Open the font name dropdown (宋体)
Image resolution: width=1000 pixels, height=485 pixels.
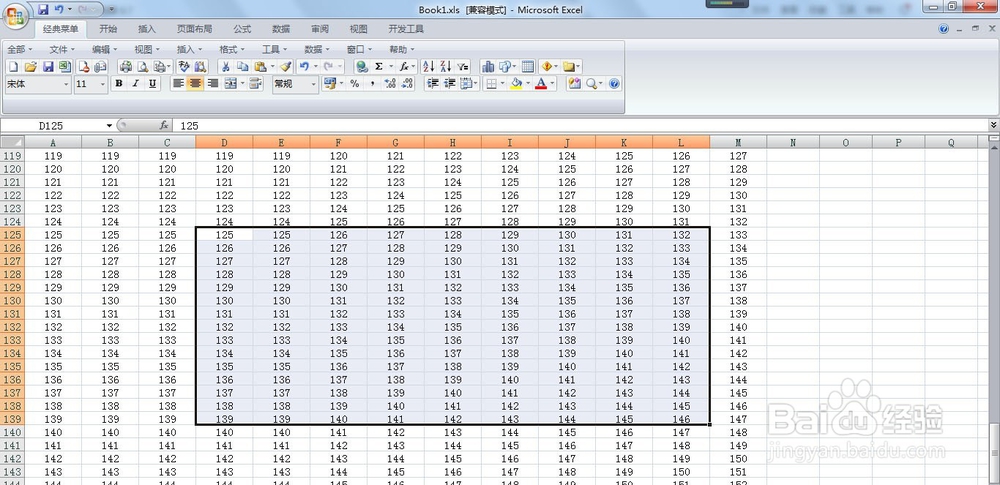(66, 84)
